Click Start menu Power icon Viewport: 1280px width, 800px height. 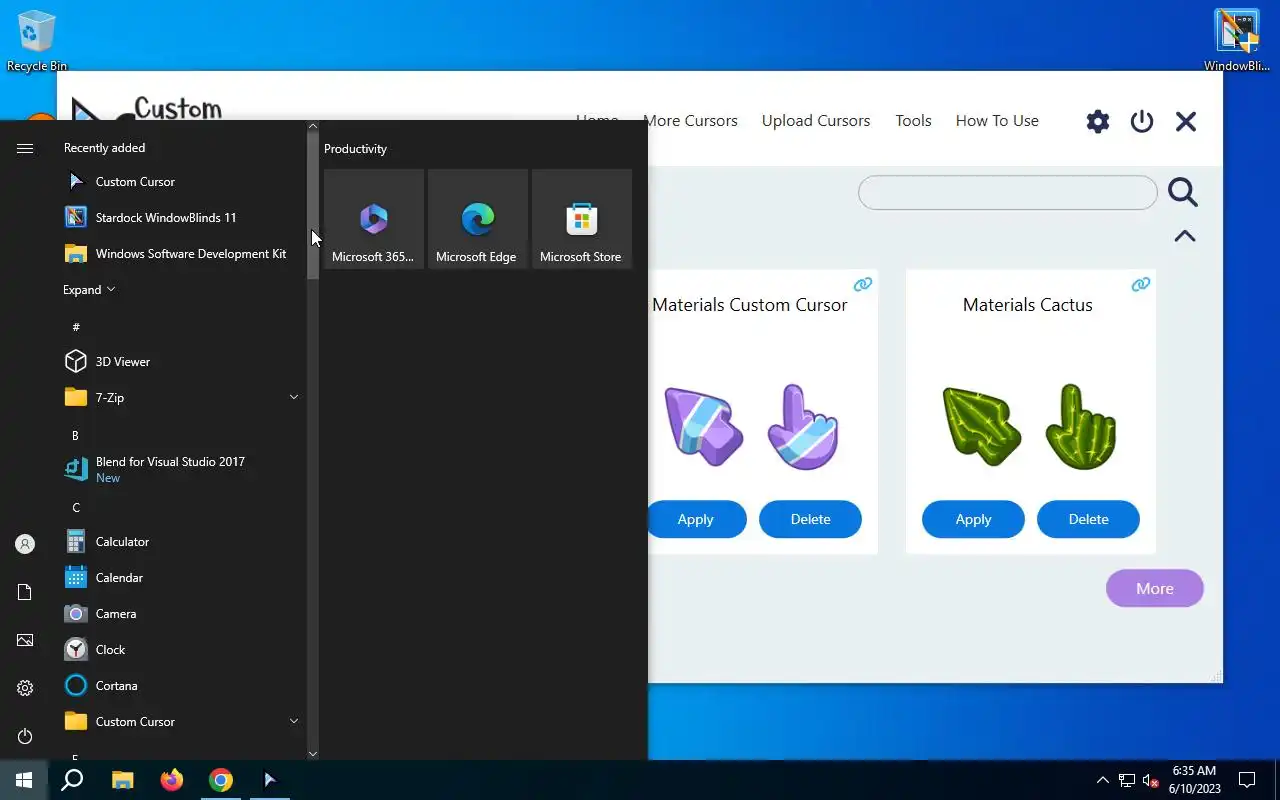click(25, 736)
